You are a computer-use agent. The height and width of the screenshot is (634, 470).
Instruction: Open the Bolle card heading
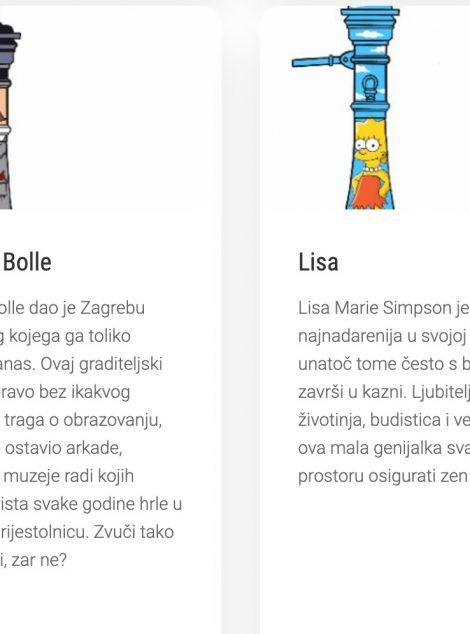pos(26,262)
